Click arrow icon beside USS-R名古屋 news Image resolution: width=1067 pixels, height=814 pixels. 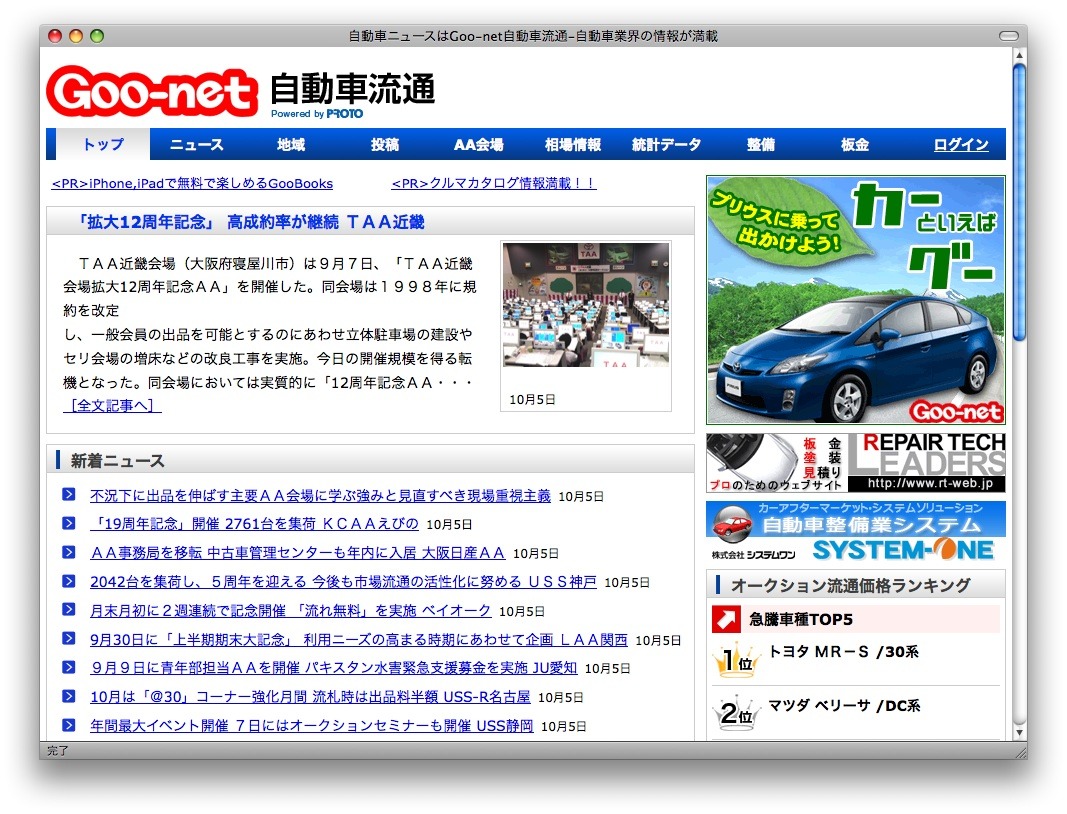[69, 696]
